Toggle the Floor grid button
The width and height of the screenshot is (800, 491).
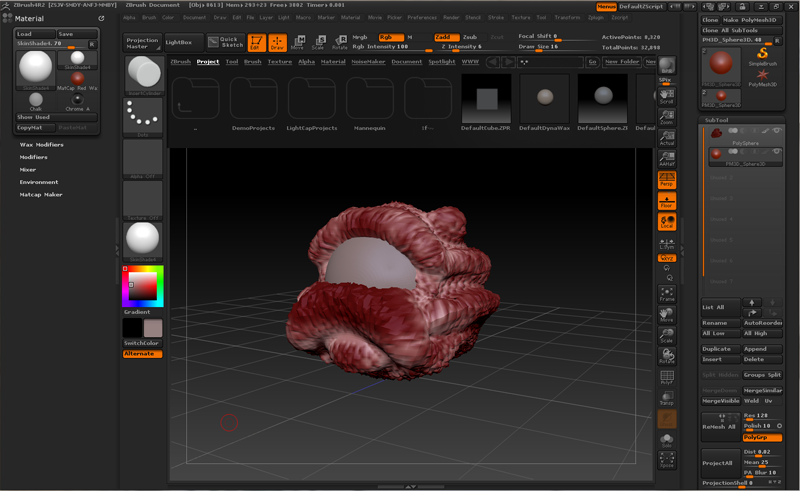coord(667,200)
